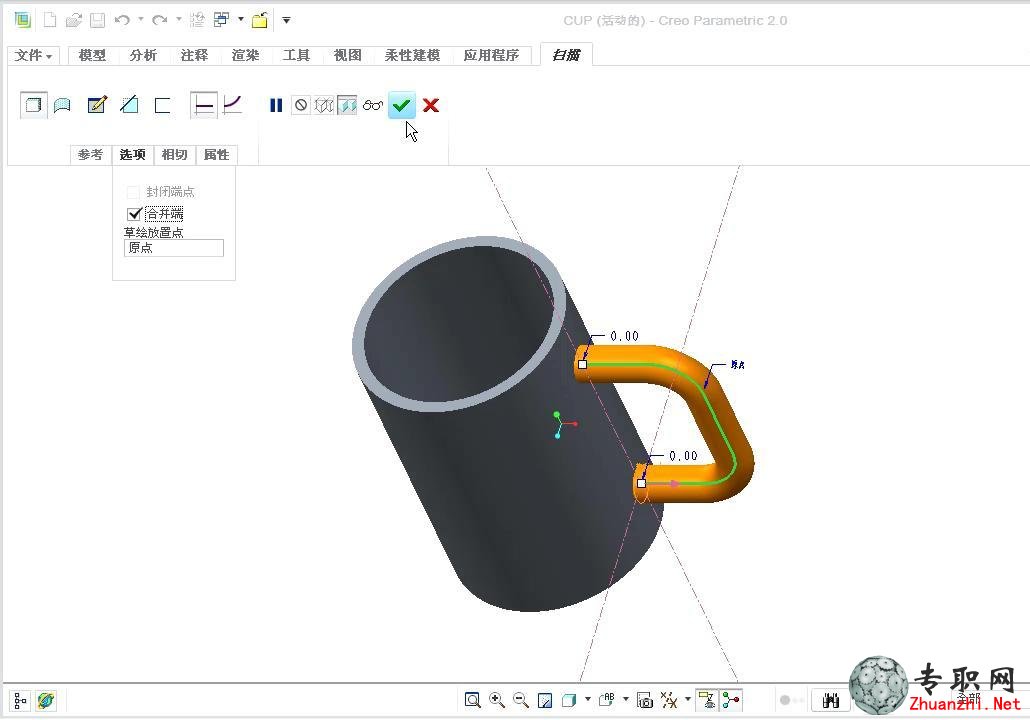The height and width of the screenshot is (720, 1030).
Task: Click the Save icon in quick access
Action: pos(97,20)
